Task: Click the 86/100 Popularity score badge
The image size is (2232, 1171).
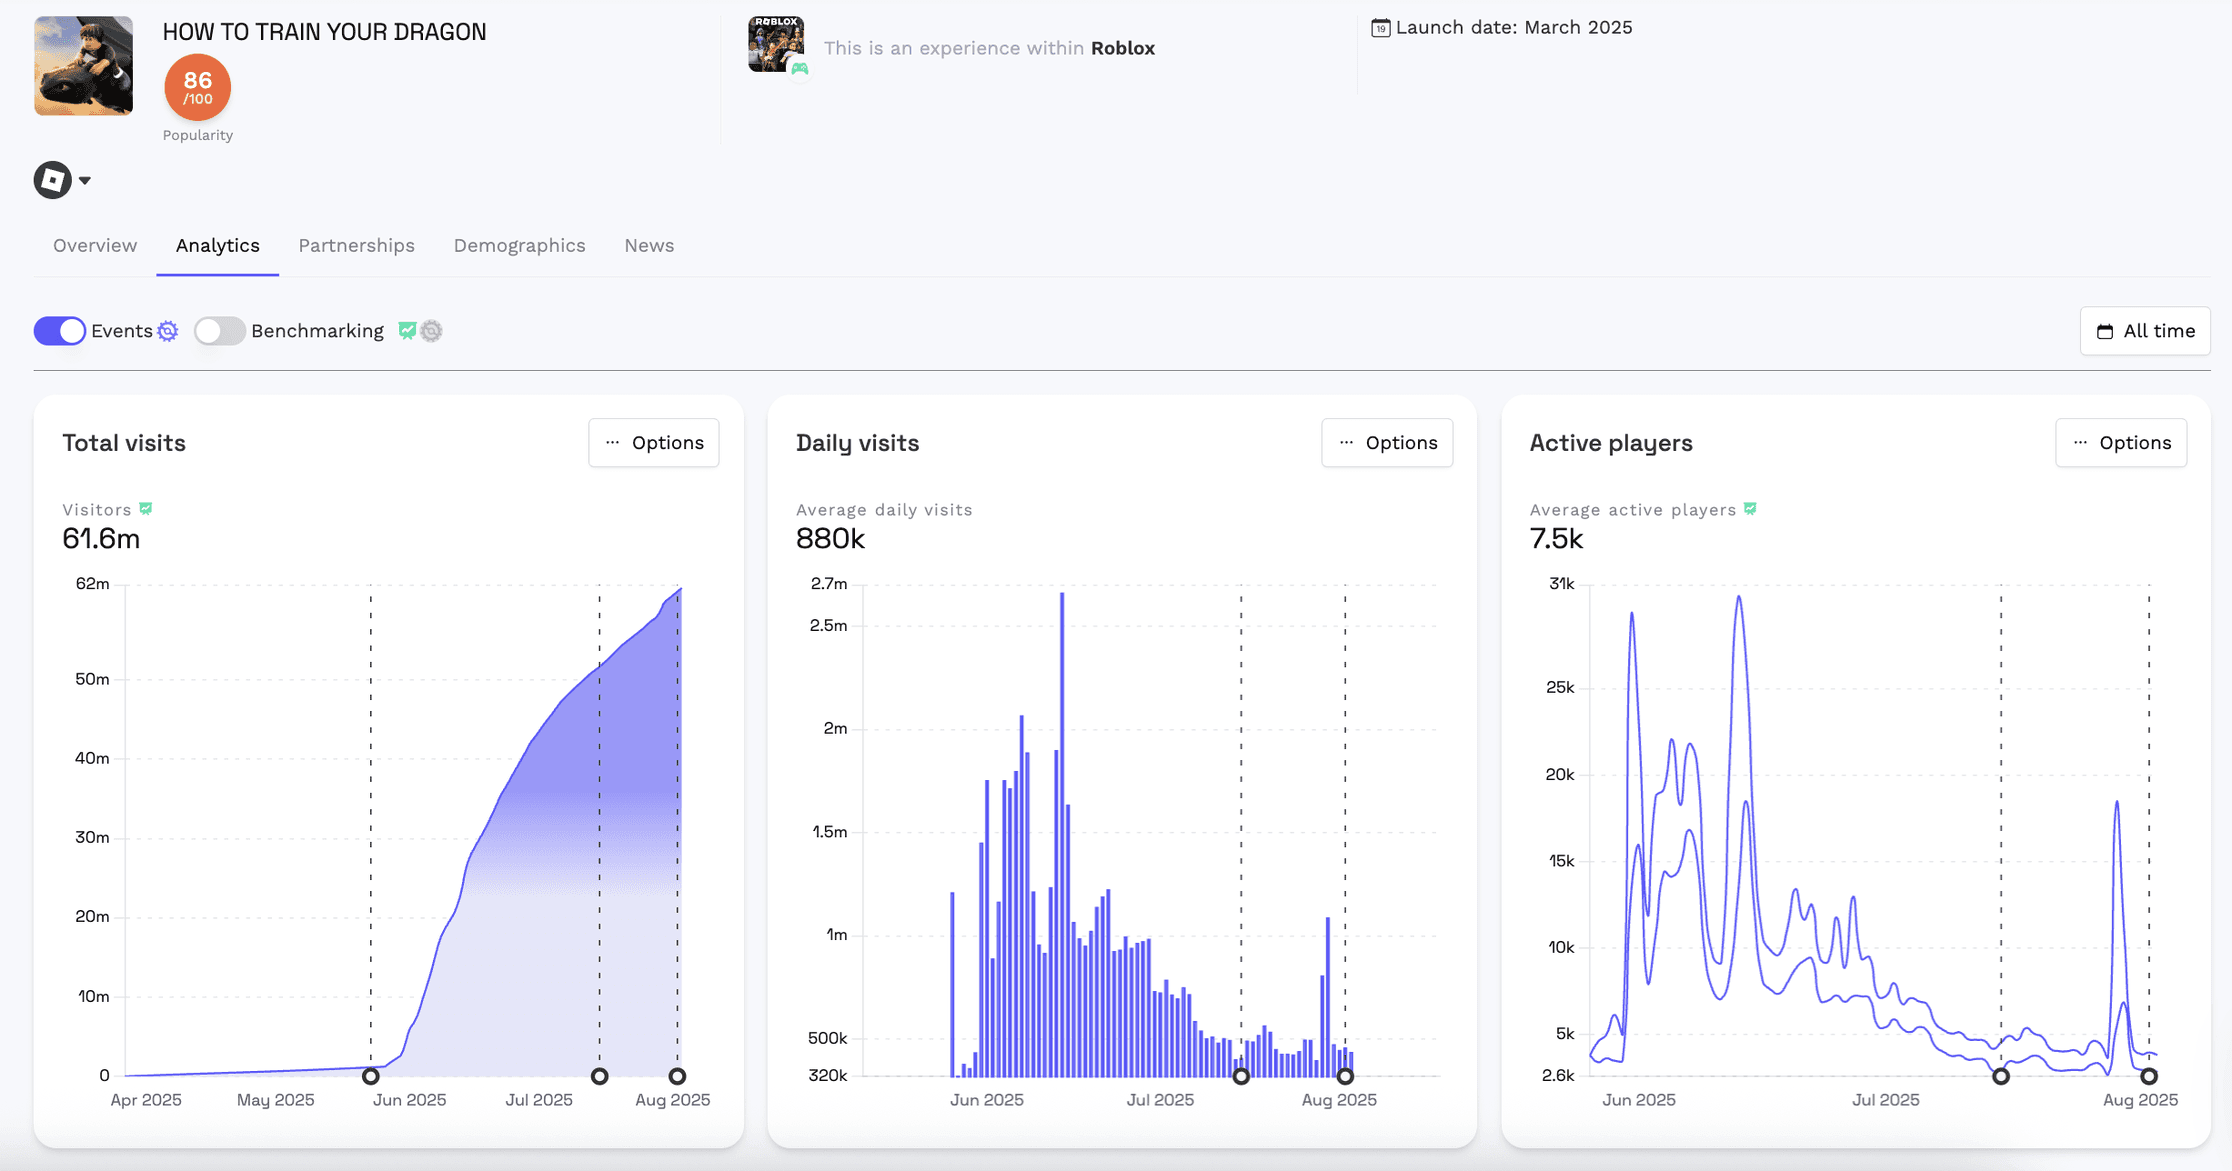Action: tap(197, 87)
